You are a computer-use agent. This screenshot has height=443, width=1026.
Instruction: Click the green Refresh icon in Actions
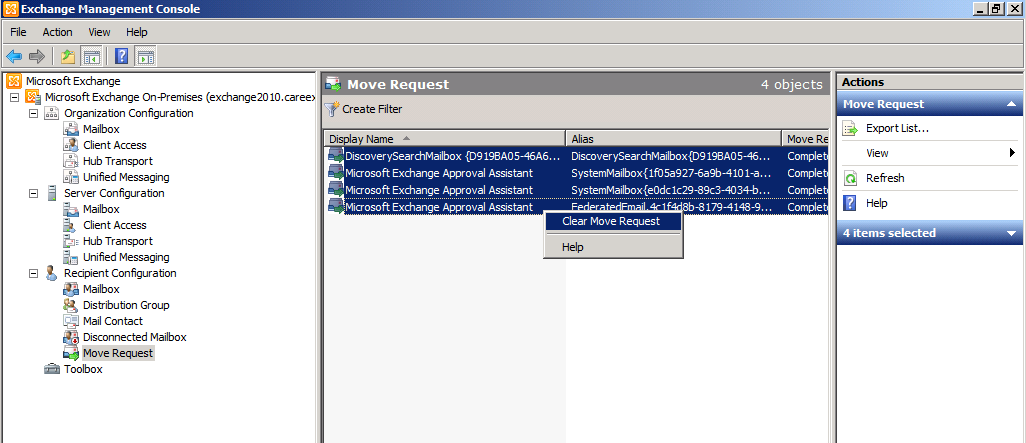(x=850, y=178)
